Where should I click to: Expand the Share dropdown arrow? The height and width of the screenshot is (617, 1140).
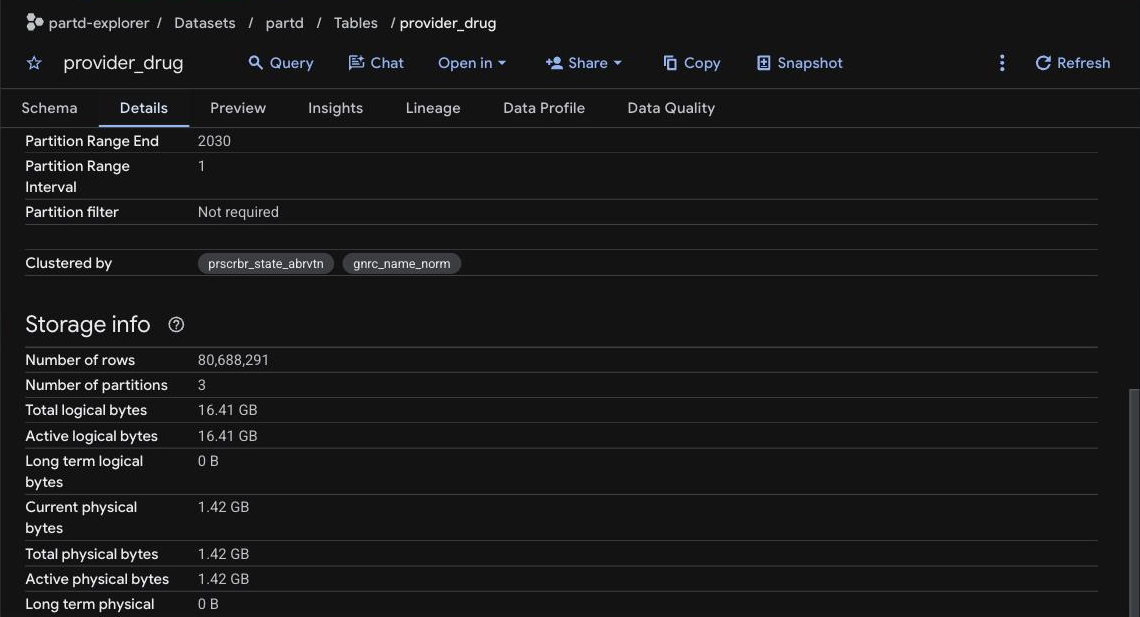[x=618, y=63]
